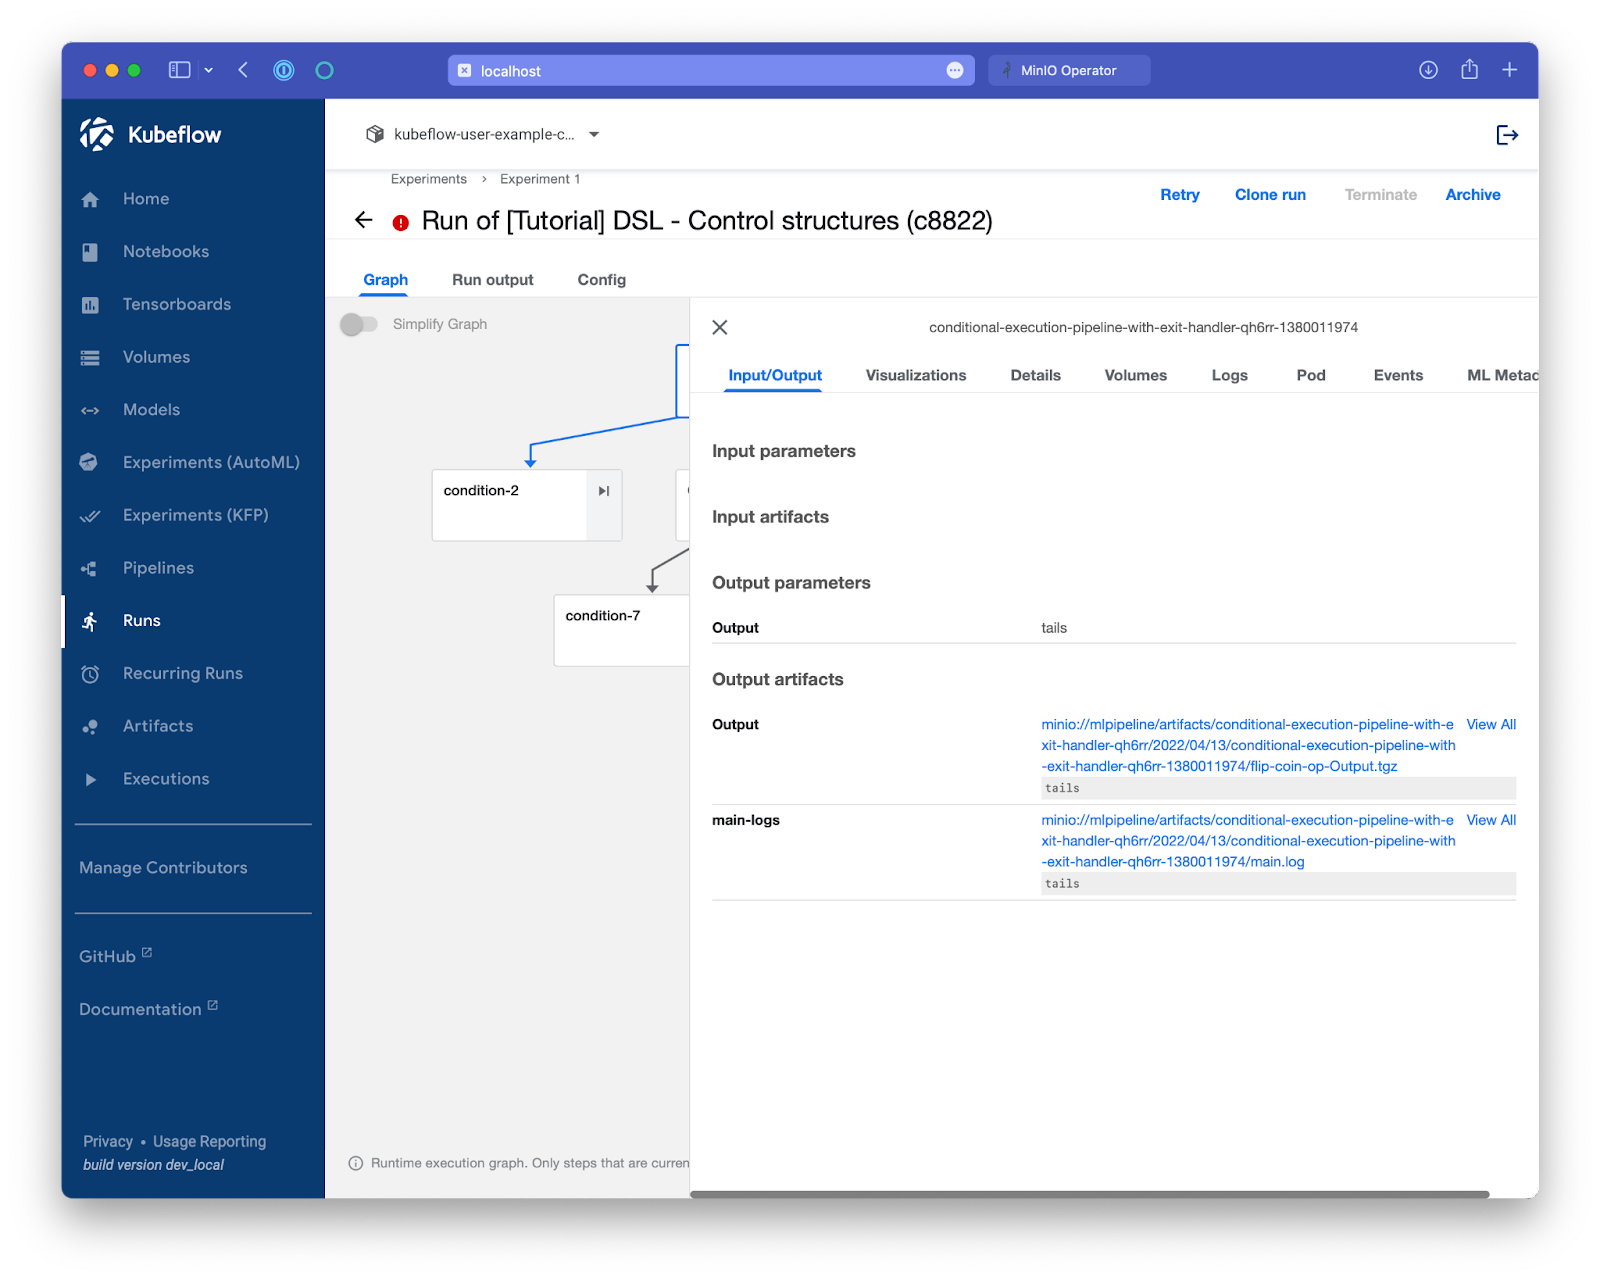Image resolution: width=1600 pixels, height=1280 pixels.
Task: Expand the Safari sidebar dropdown chevron
Action: click(208, 70)
